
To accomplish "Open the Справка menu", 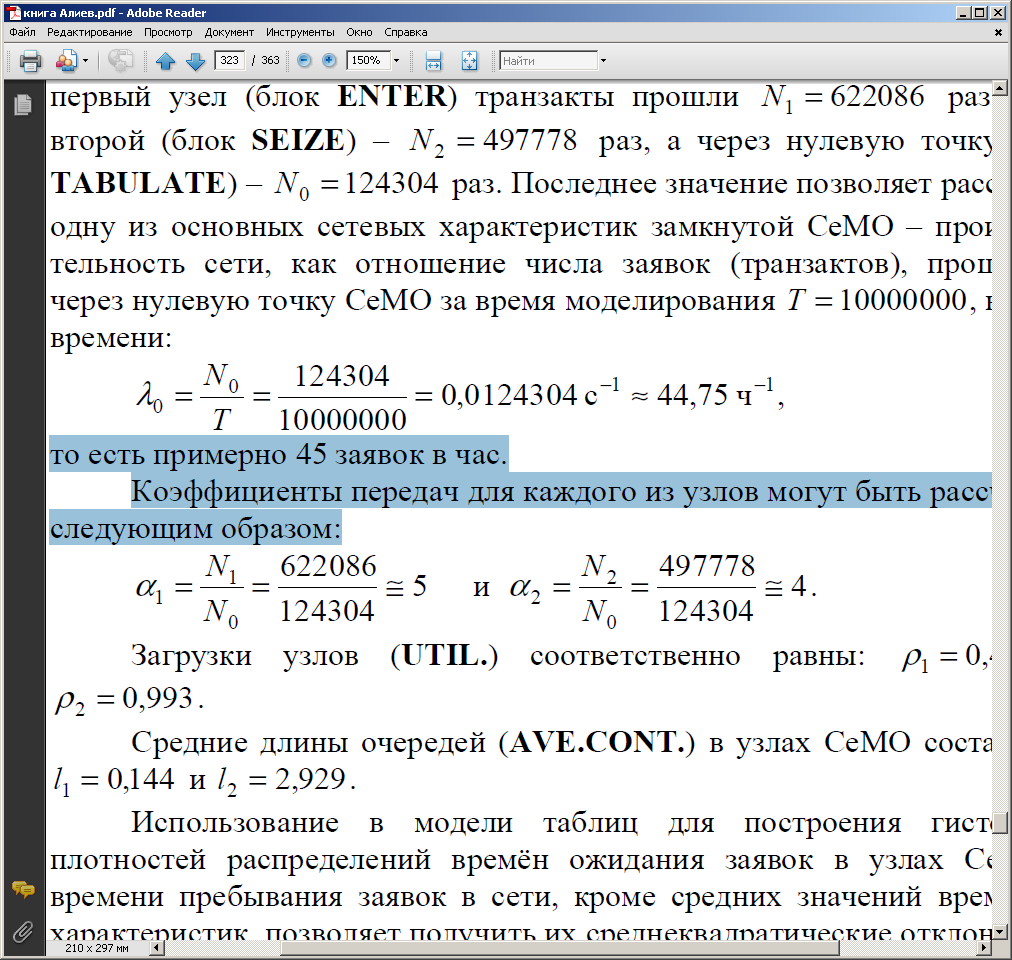I will click(406, 32).
